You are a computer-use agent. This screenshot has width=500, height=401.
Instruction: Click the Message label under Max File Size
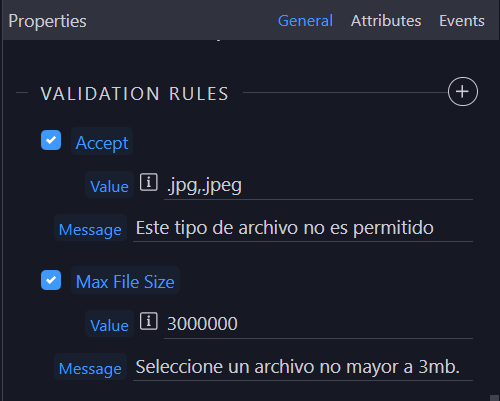point(90,367)
